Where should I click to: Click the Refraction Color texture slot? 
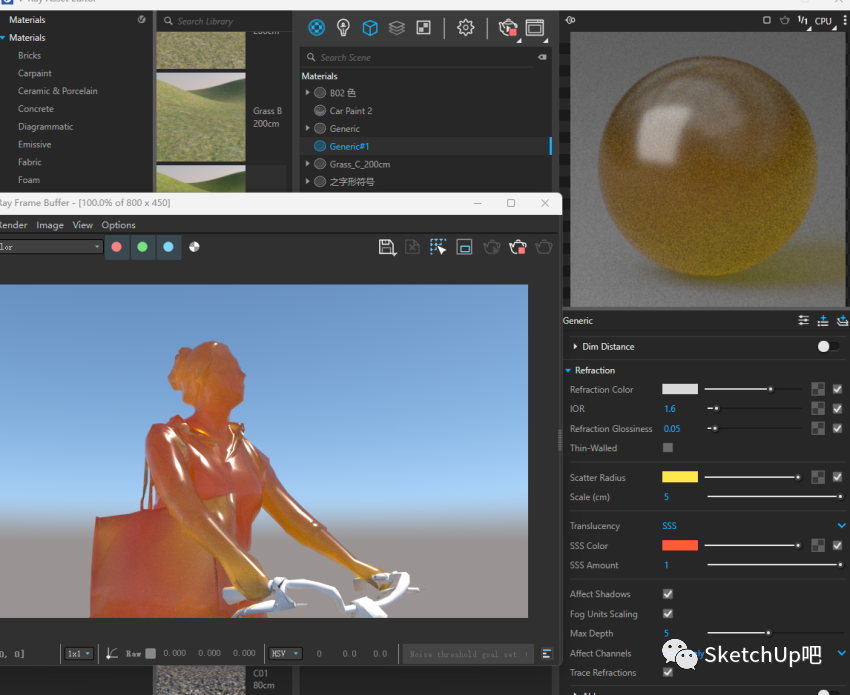coord(818,389)
